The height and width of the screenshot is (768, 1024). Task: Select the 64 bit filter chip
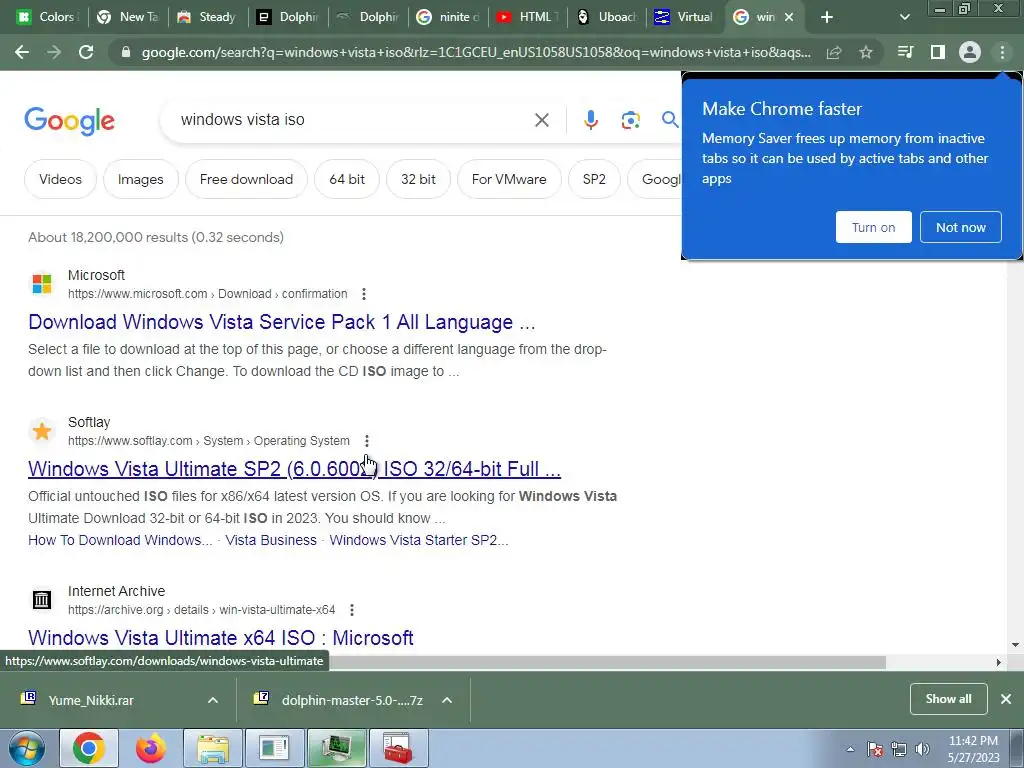coord(347,179)
